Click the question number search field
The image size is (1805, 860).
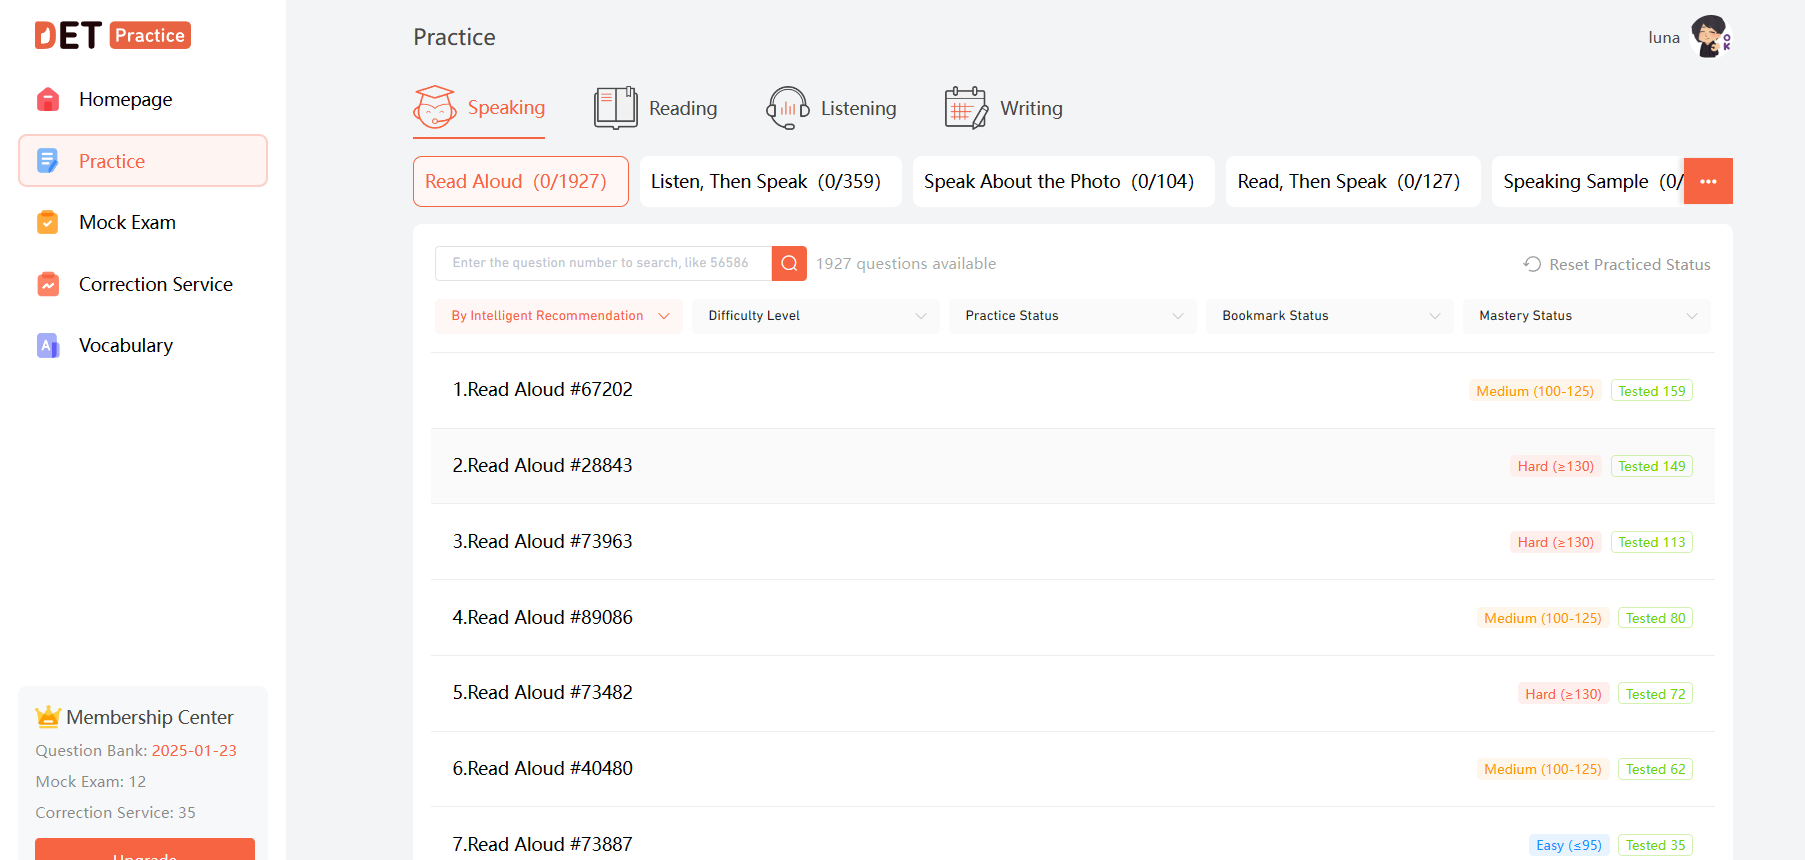[x=603, y=263]
